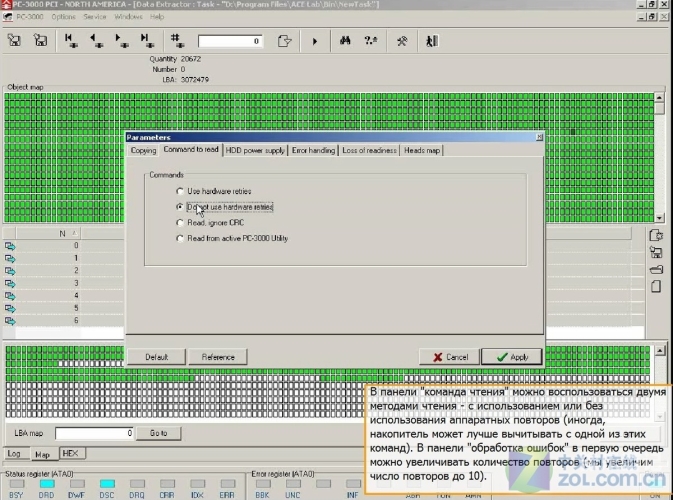Click the row 5 arrow icon

[10, 309]
